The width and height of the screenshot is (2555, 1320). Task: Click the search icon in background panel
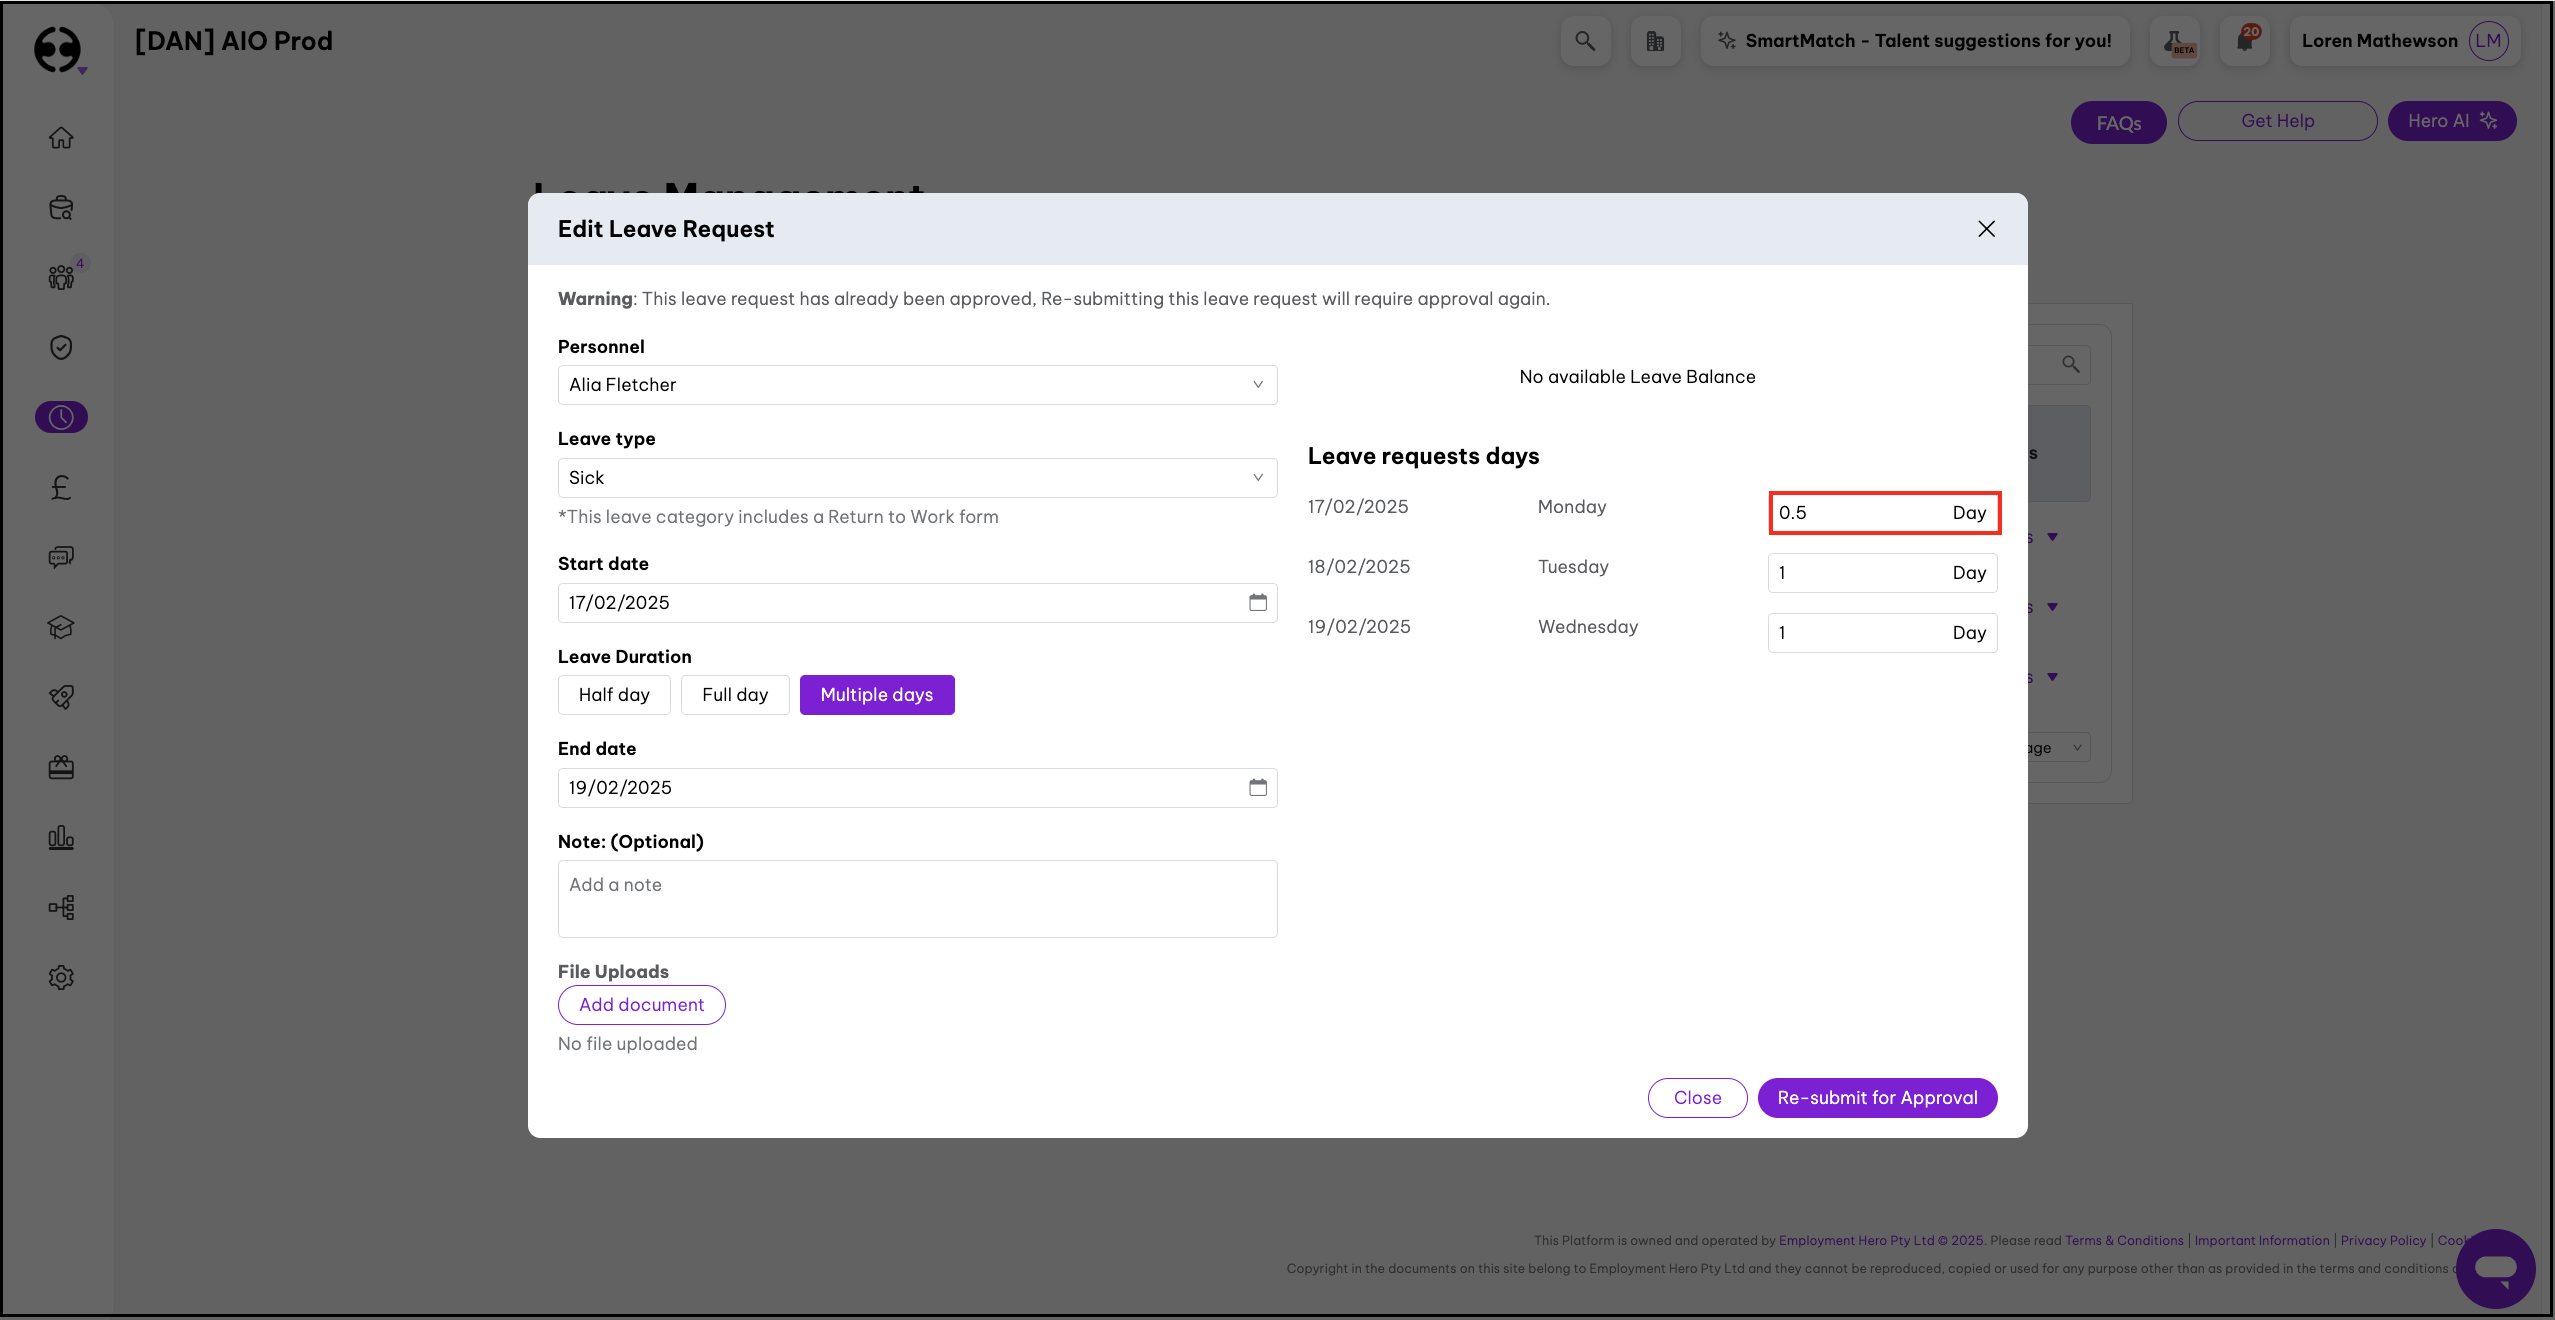[2070, 365]
